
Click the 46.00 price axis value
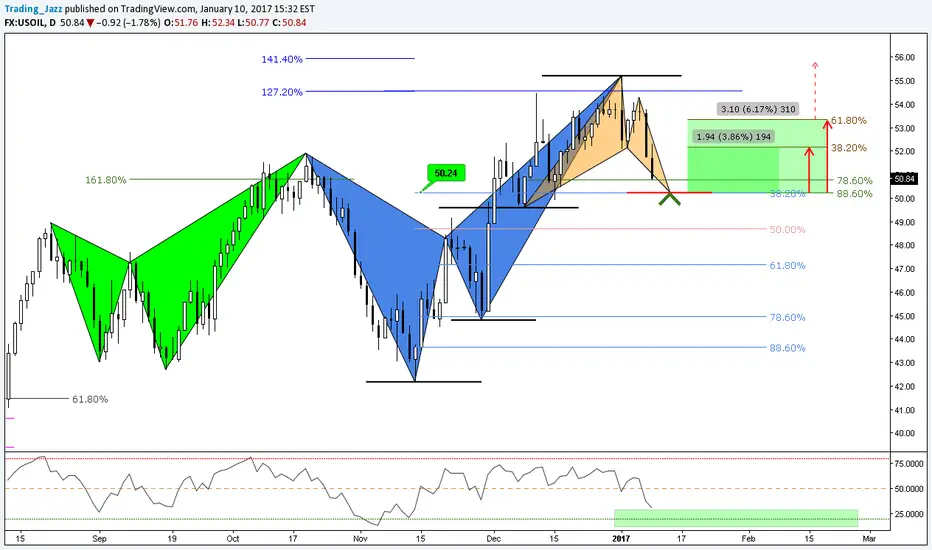905,293
